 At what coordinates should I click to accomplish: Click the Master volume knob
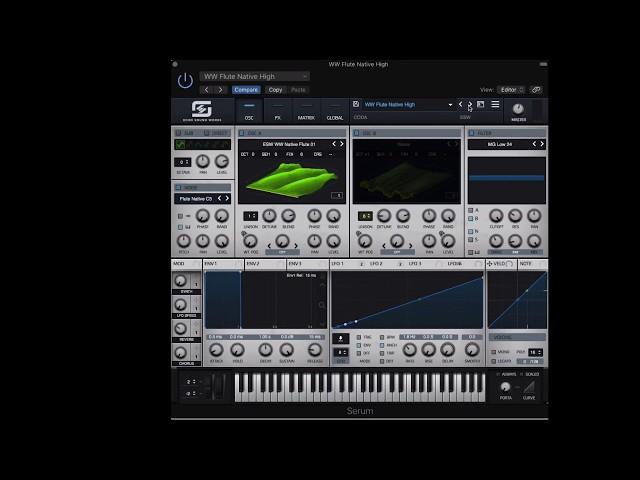(x=518, y=108)
